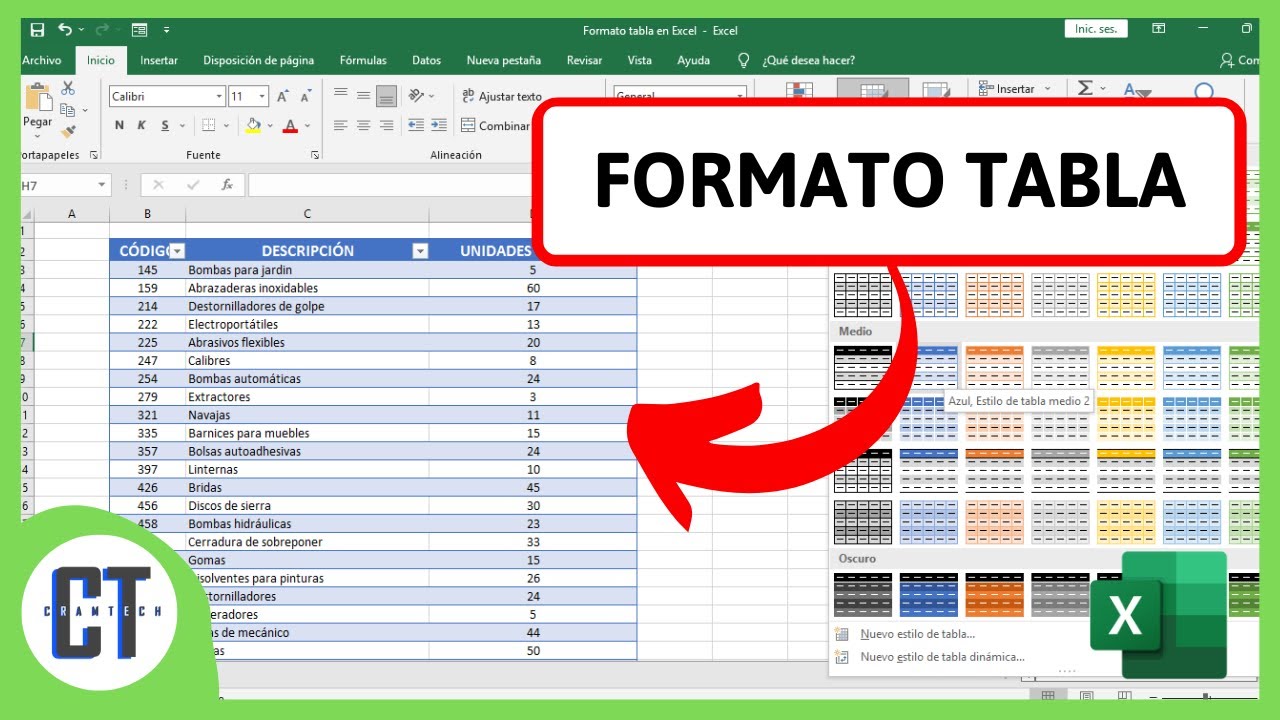Open the Datos tab
Screen dimensions: 1280x720
click(426, 60)
